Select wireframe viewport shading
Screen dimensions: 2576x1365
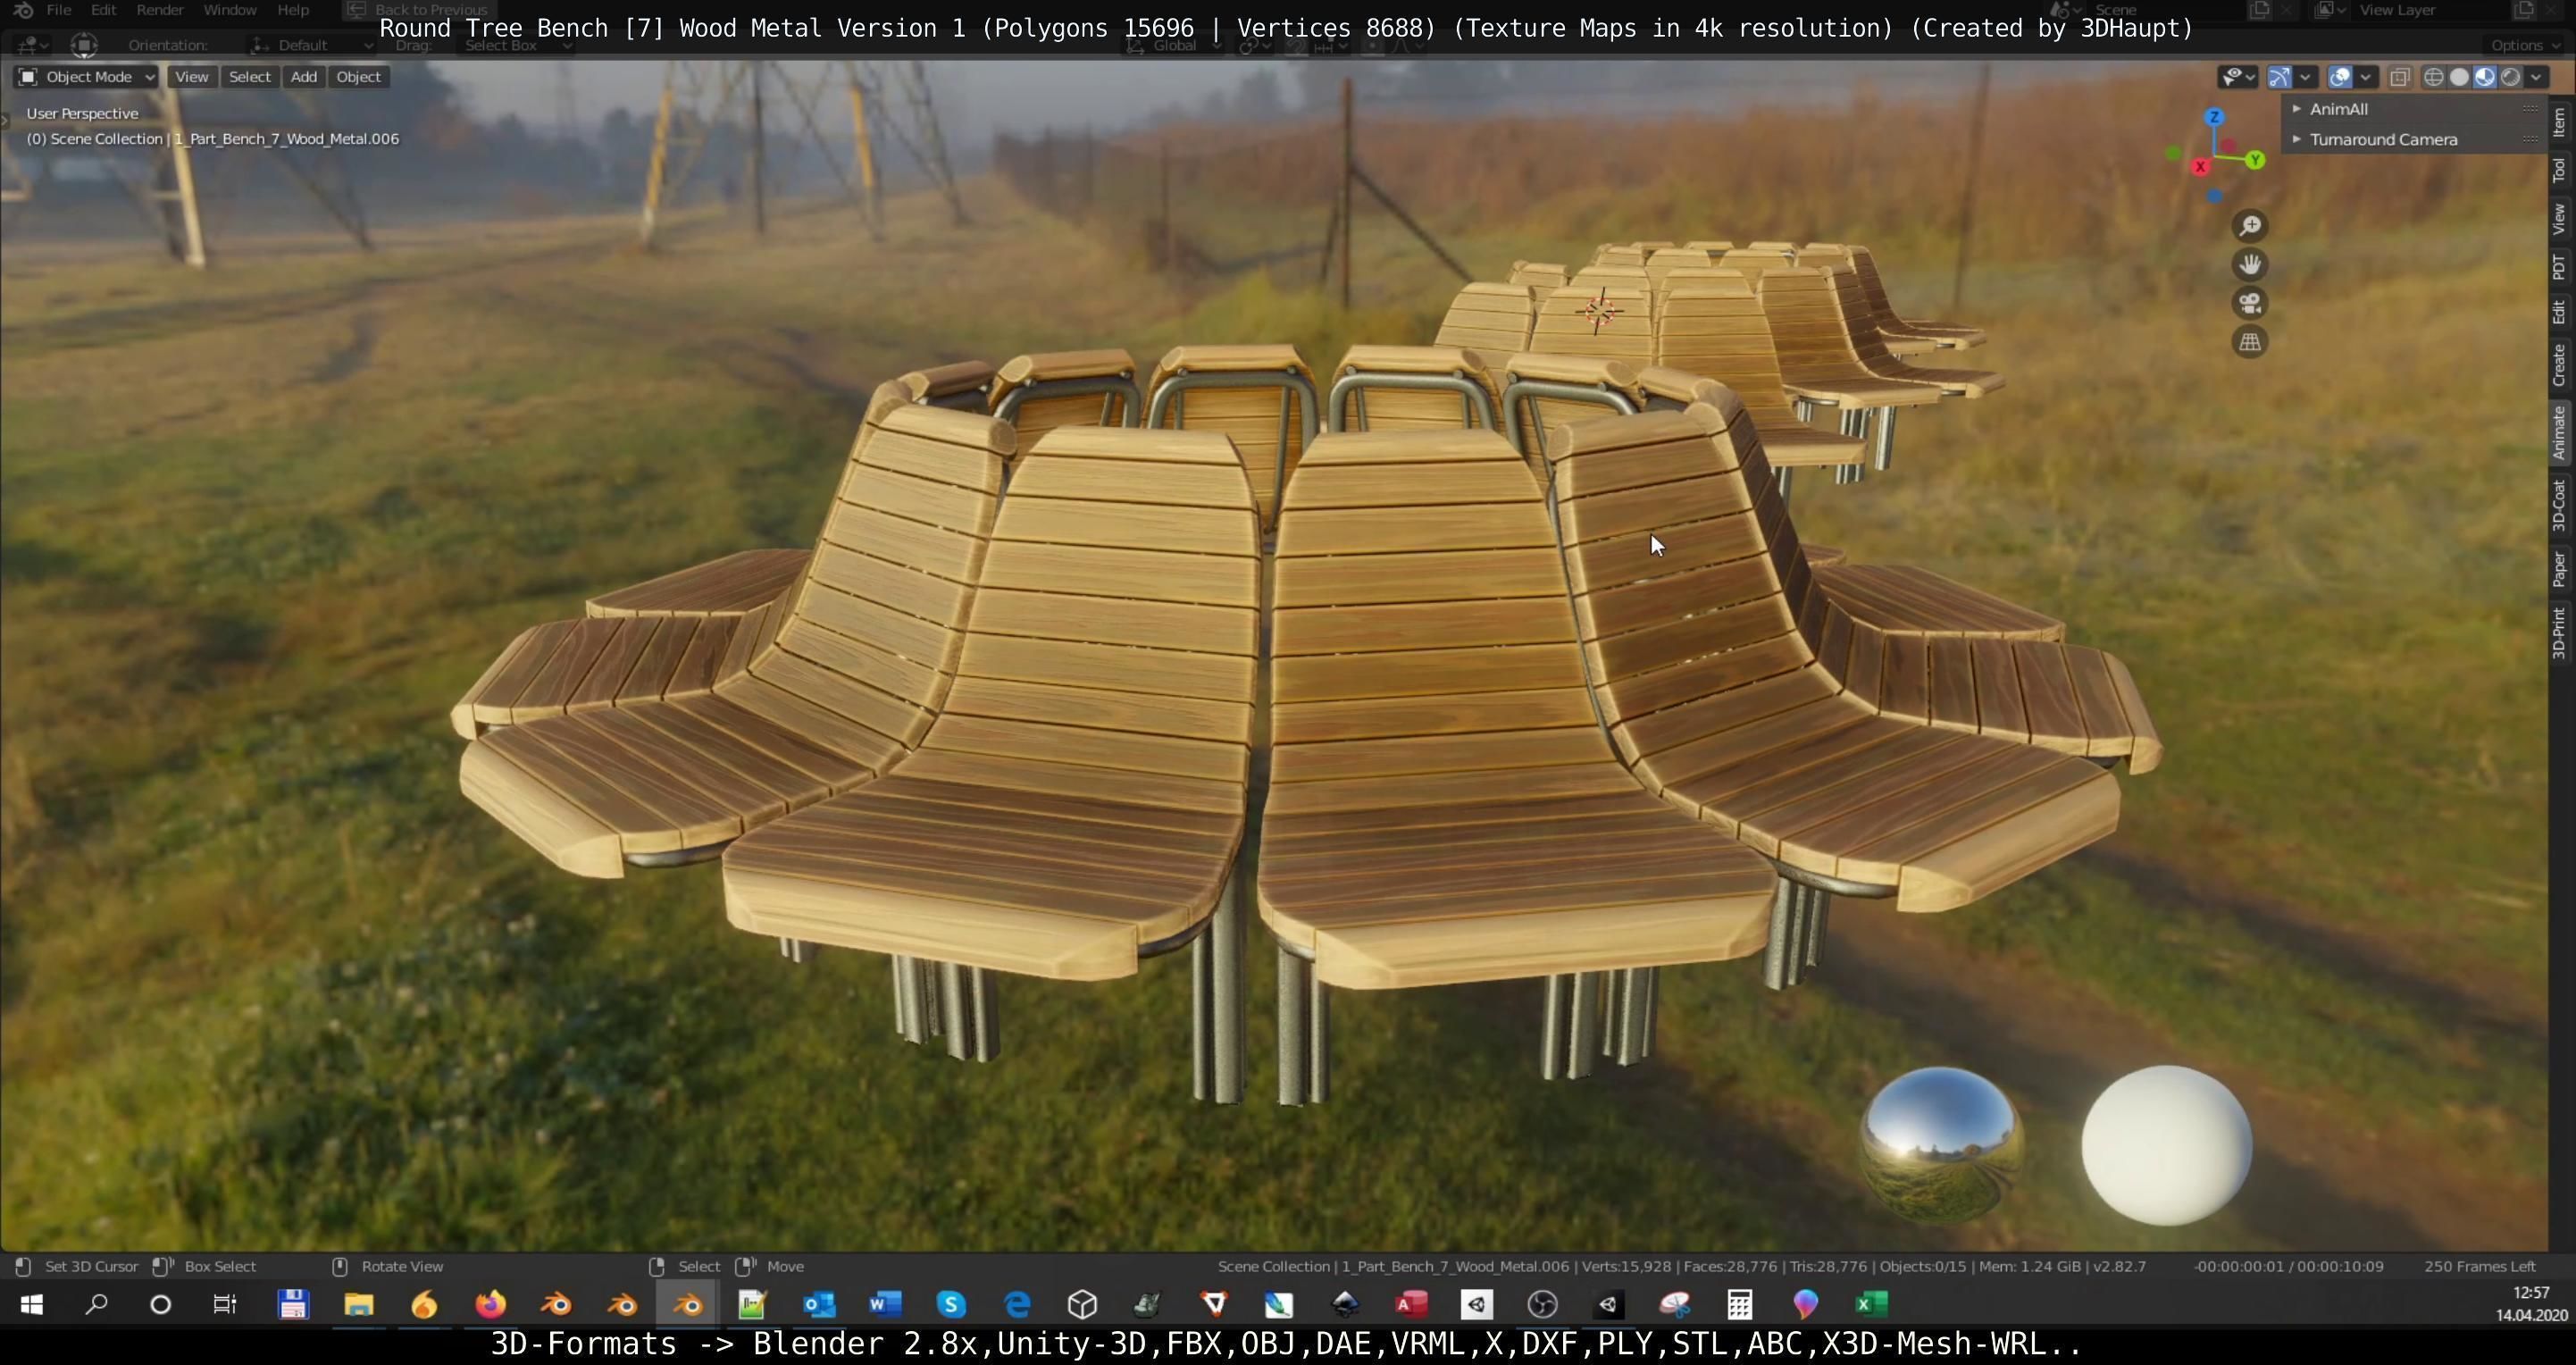pos(2434,77)
